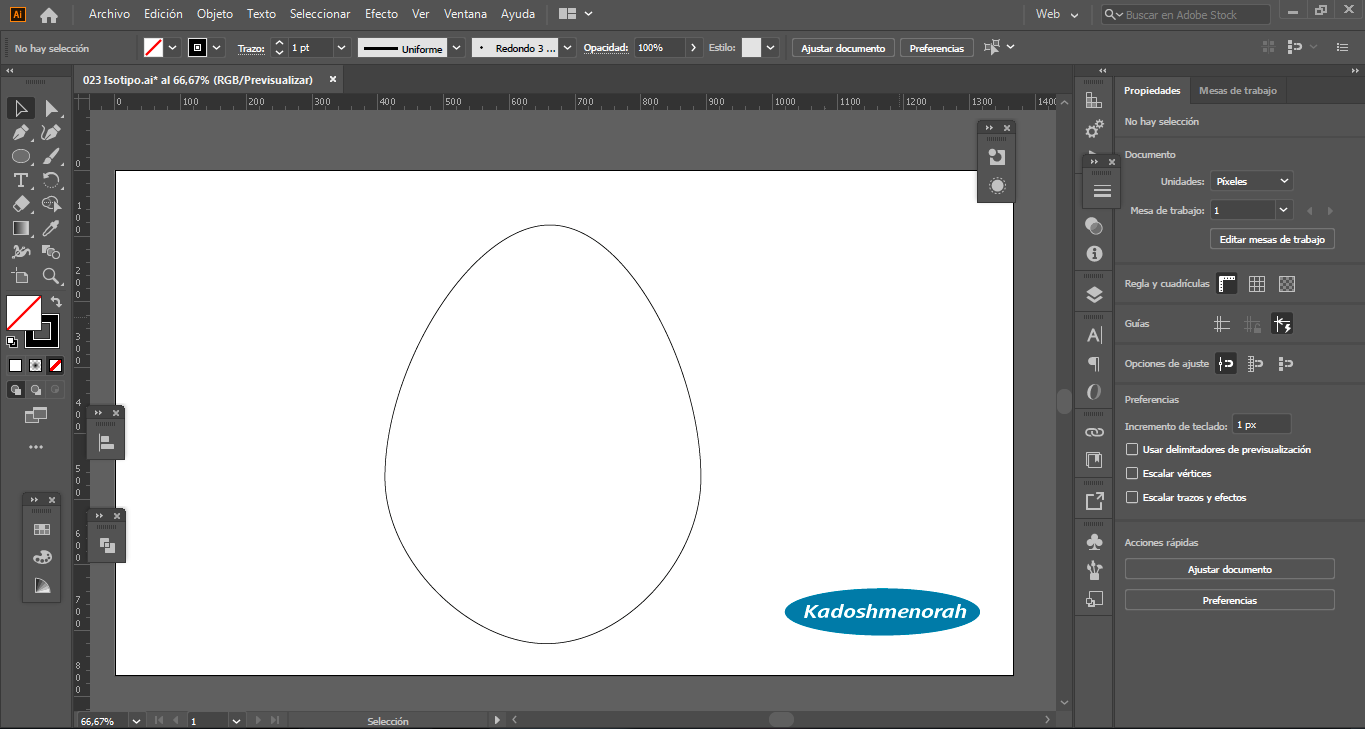Open the fill color dropdown in control bar
The image size is (1365, 729).
(x=173, y=48)
